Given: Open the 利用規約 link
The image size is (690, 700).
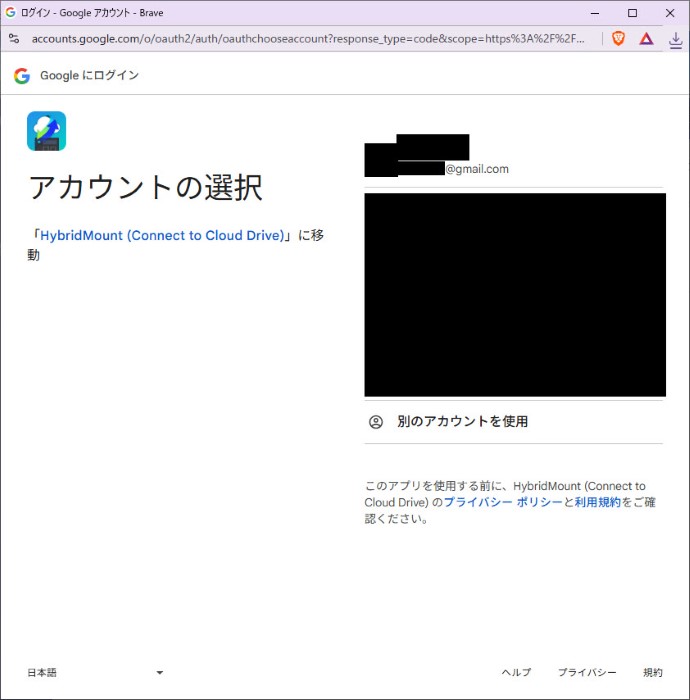Looking at the screenshot, I should click(x=597, y=502).
